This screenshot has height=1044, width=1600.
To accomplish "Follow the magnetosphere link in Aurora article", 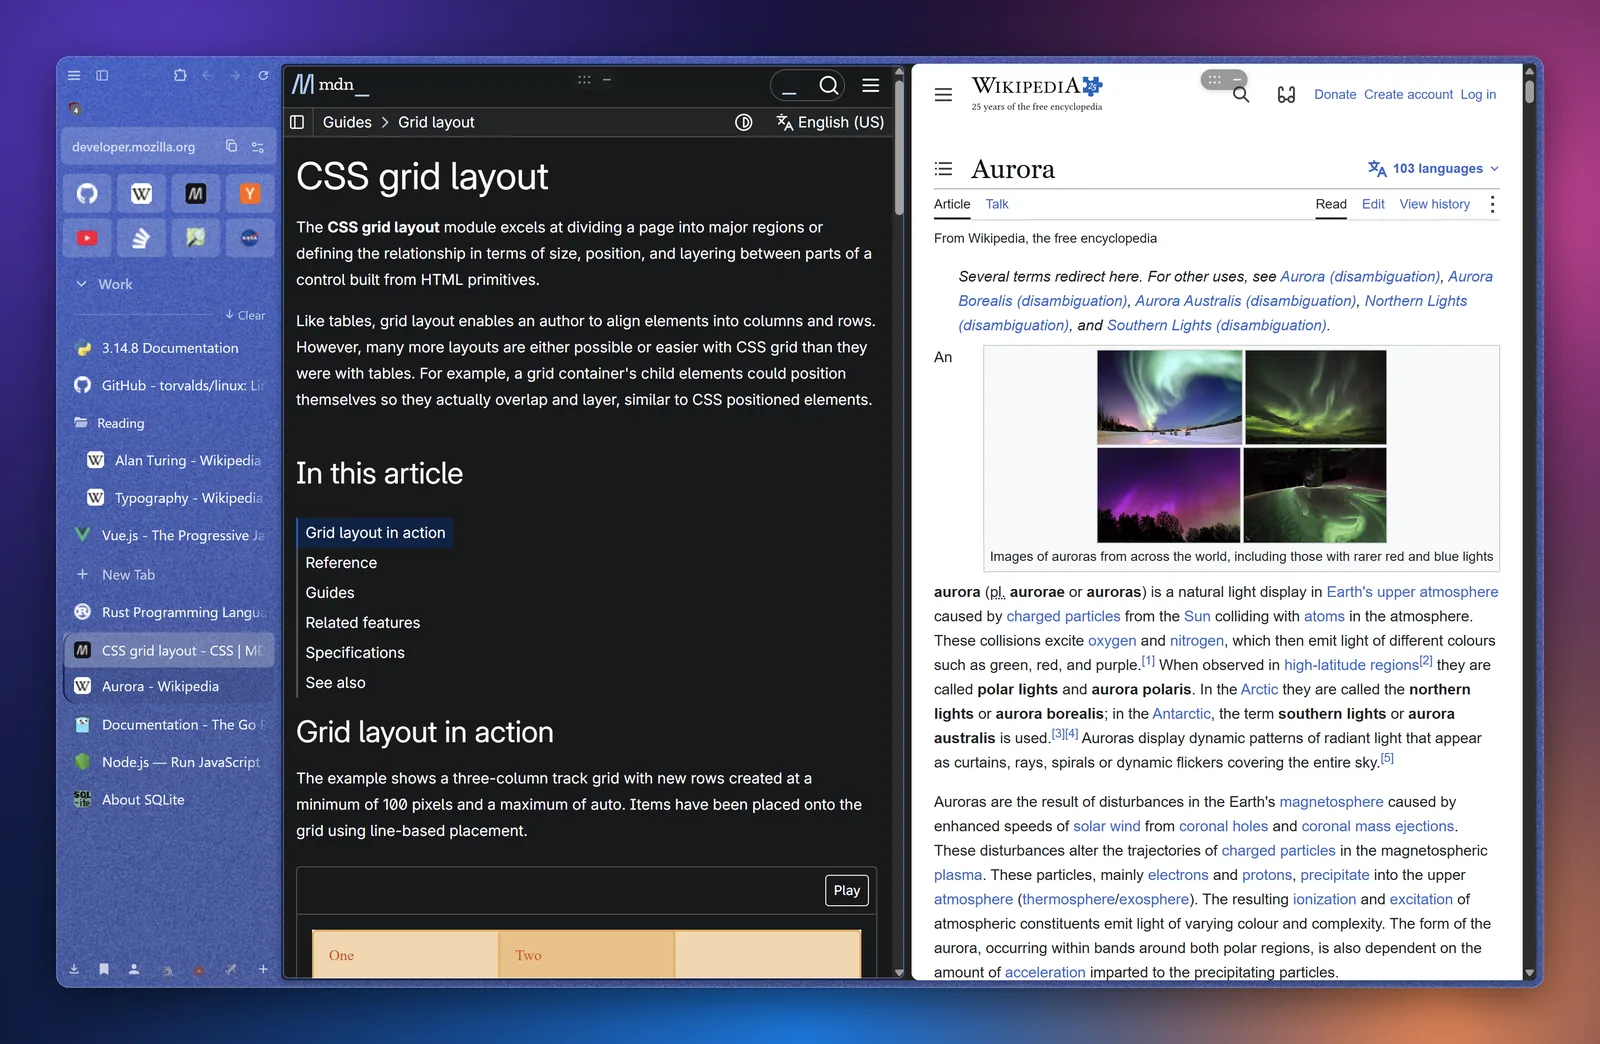I will (1331, 802).
